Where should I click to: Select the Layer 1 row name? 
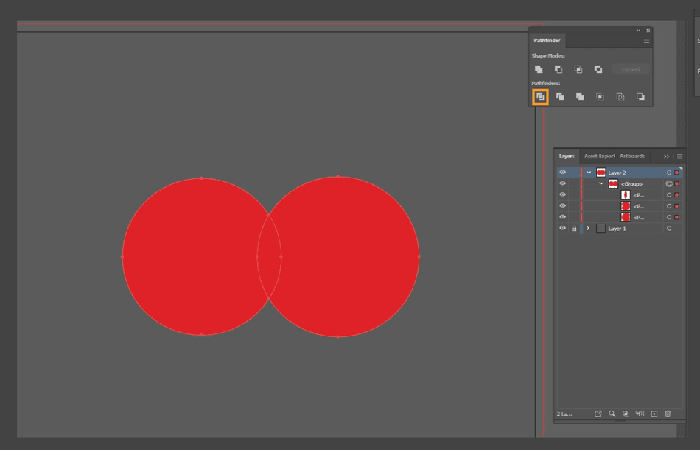tap(617, 229)
